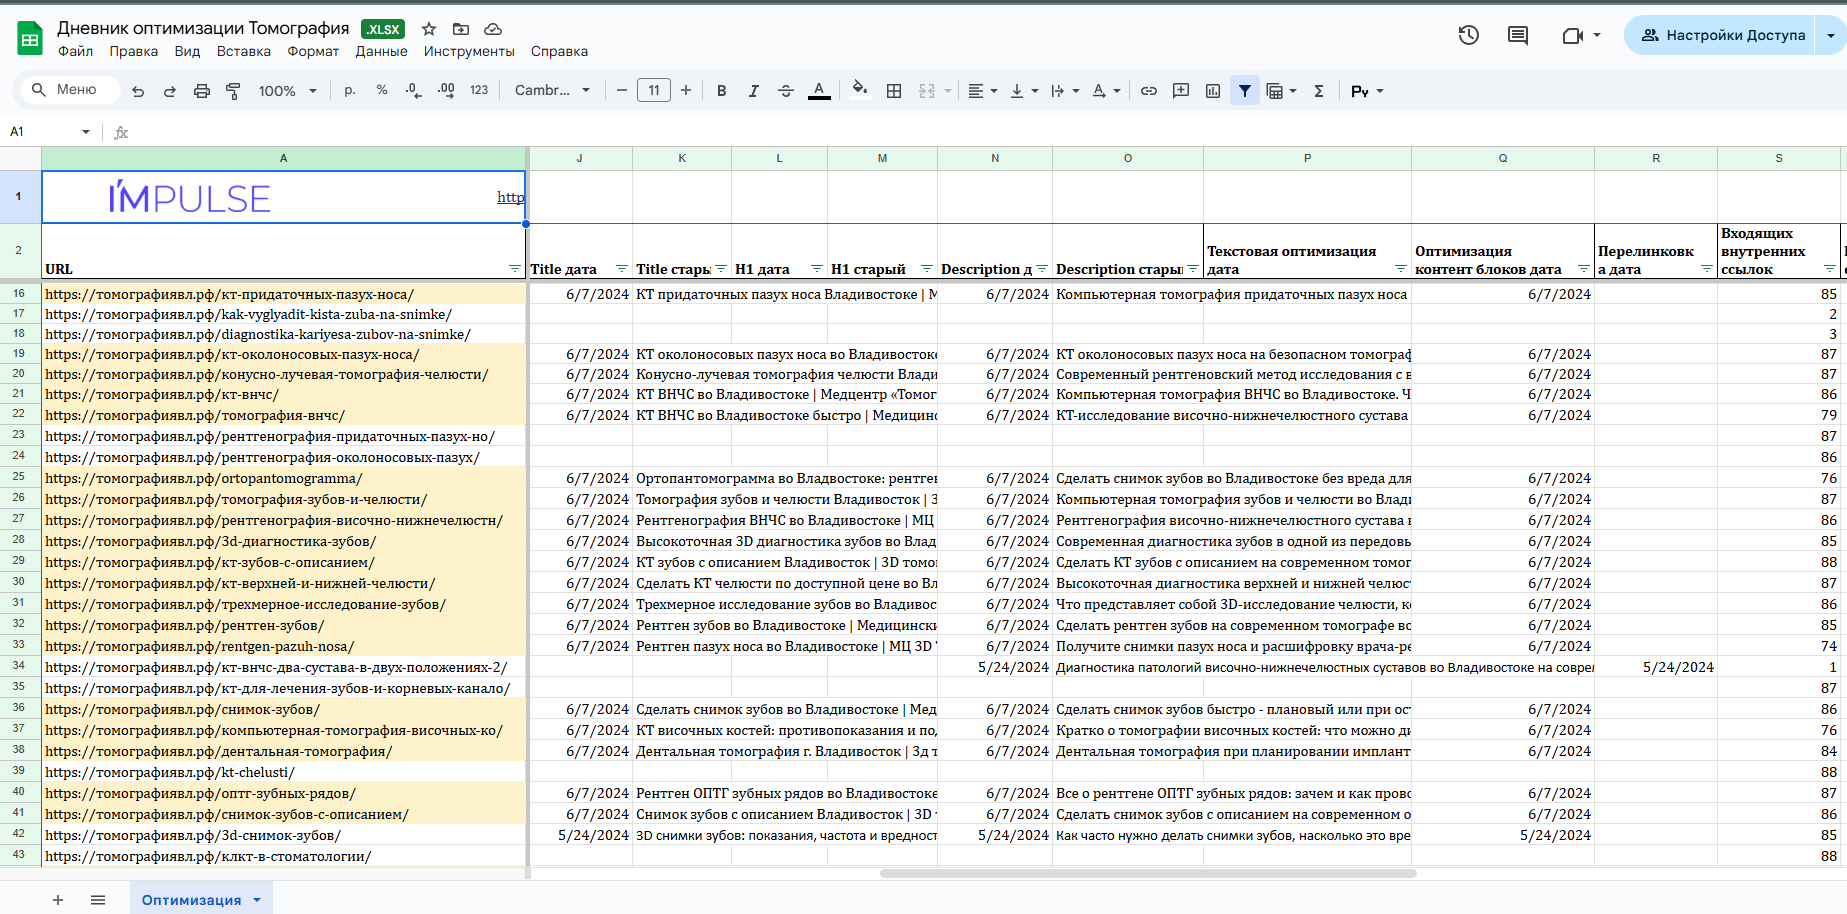Toggle the filter button in toolbar
This screenshot has height=914, width=1847.
(x=1244, y=91)
